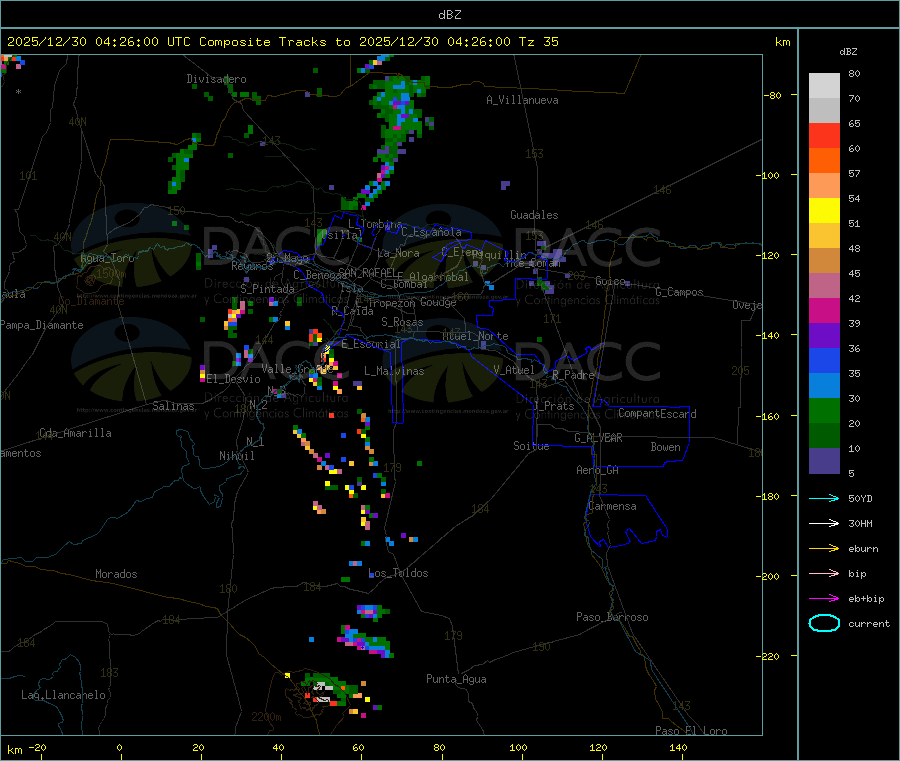The height and width of the screenshot is (761, 900).
Task: Click the 'dBZ' title at the top
Action: [449, 14]
